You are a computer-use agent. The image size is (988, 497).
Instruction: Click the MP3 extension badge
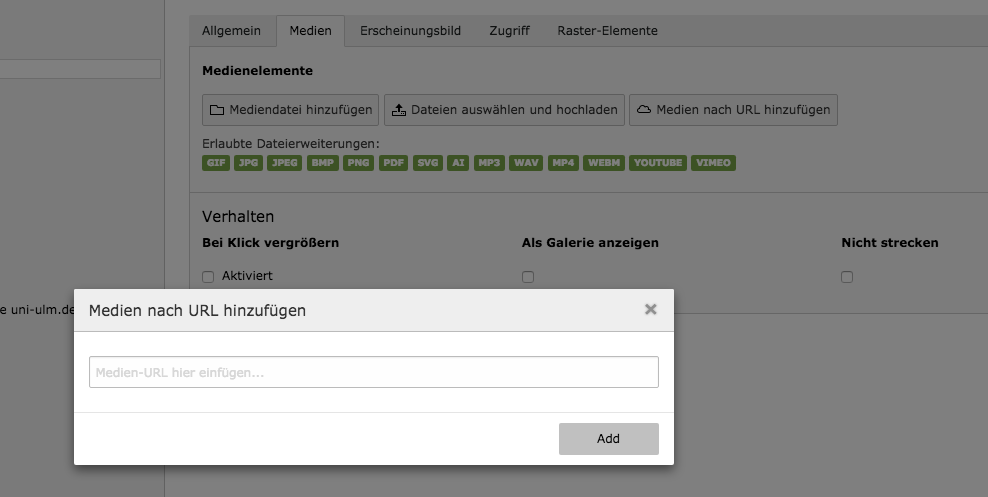coord(489,163)
